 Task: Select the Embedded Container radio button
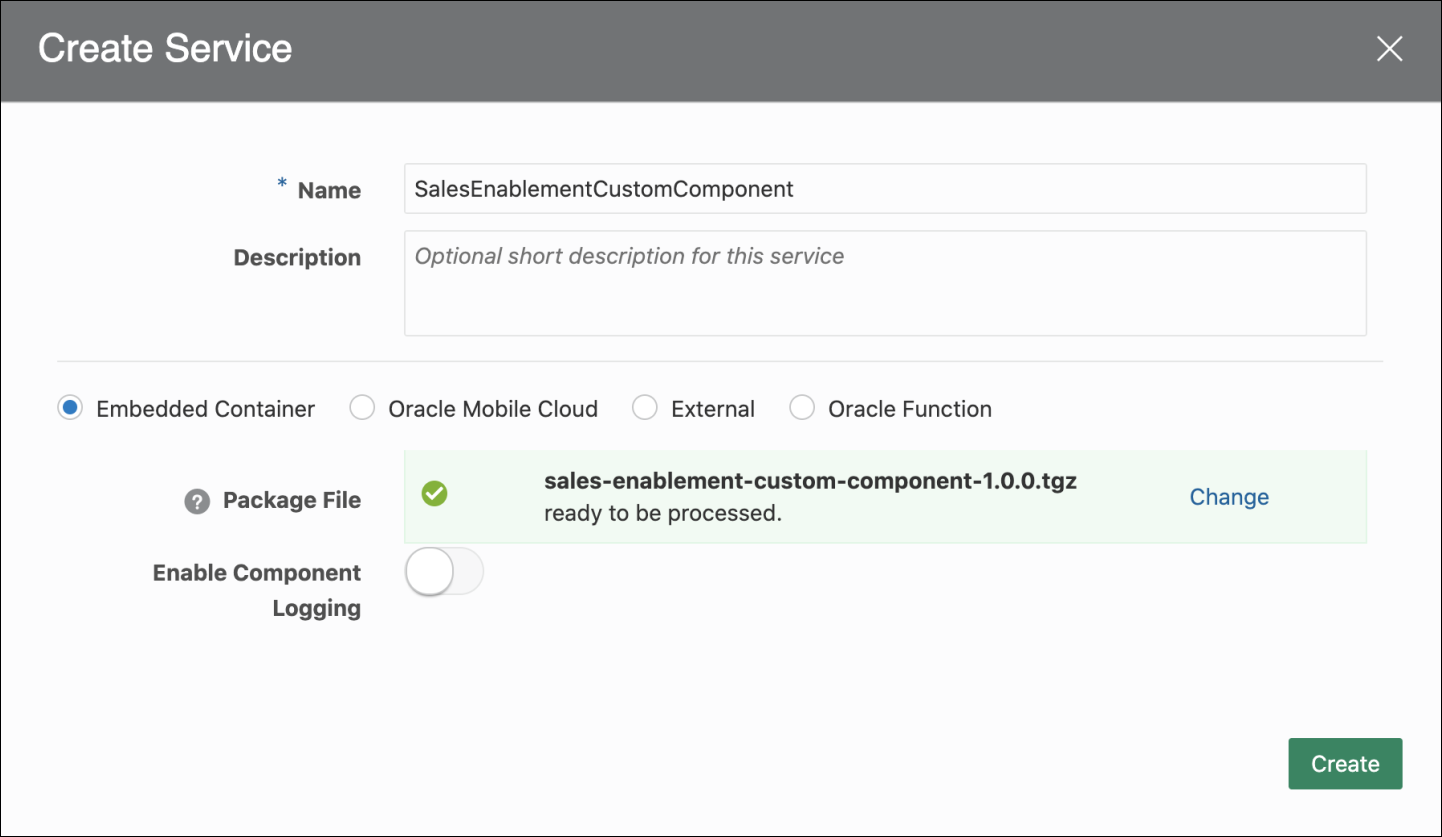[69, 408]
